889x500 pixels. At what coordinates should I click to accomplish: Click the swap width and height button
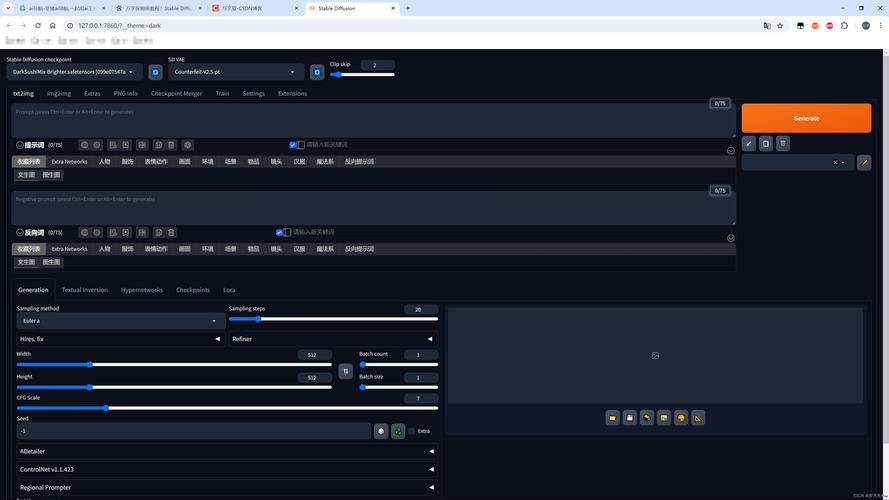[x=346, y=371]
